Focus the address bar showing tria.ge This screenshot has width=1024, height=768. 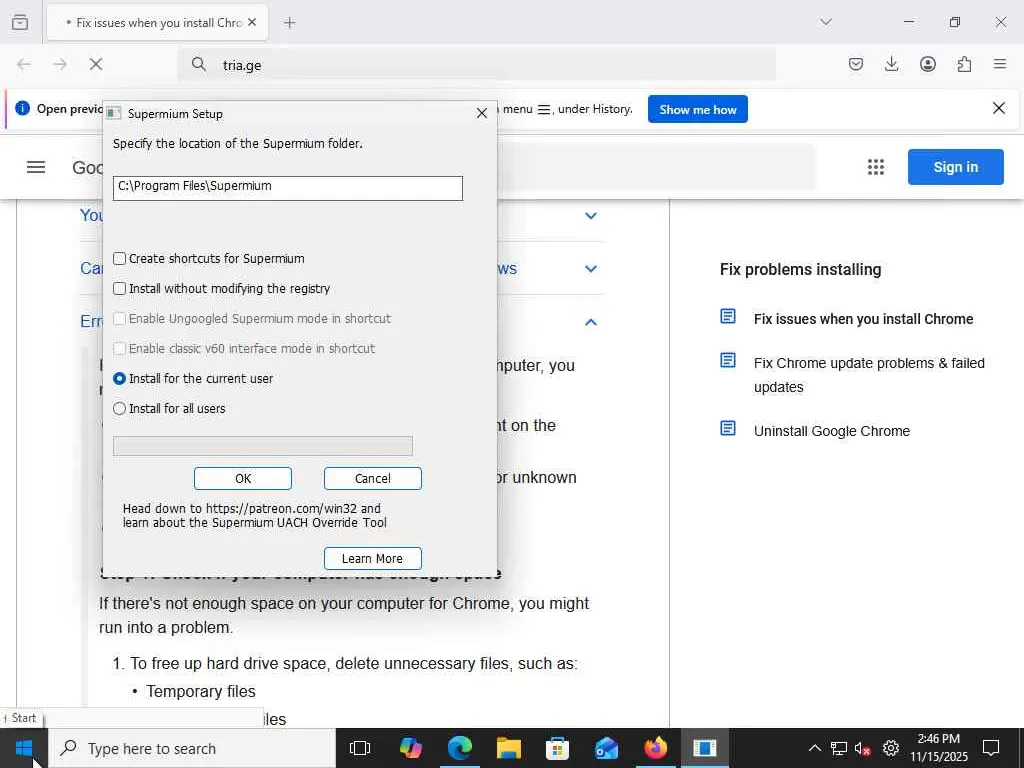tap(477, 65)
